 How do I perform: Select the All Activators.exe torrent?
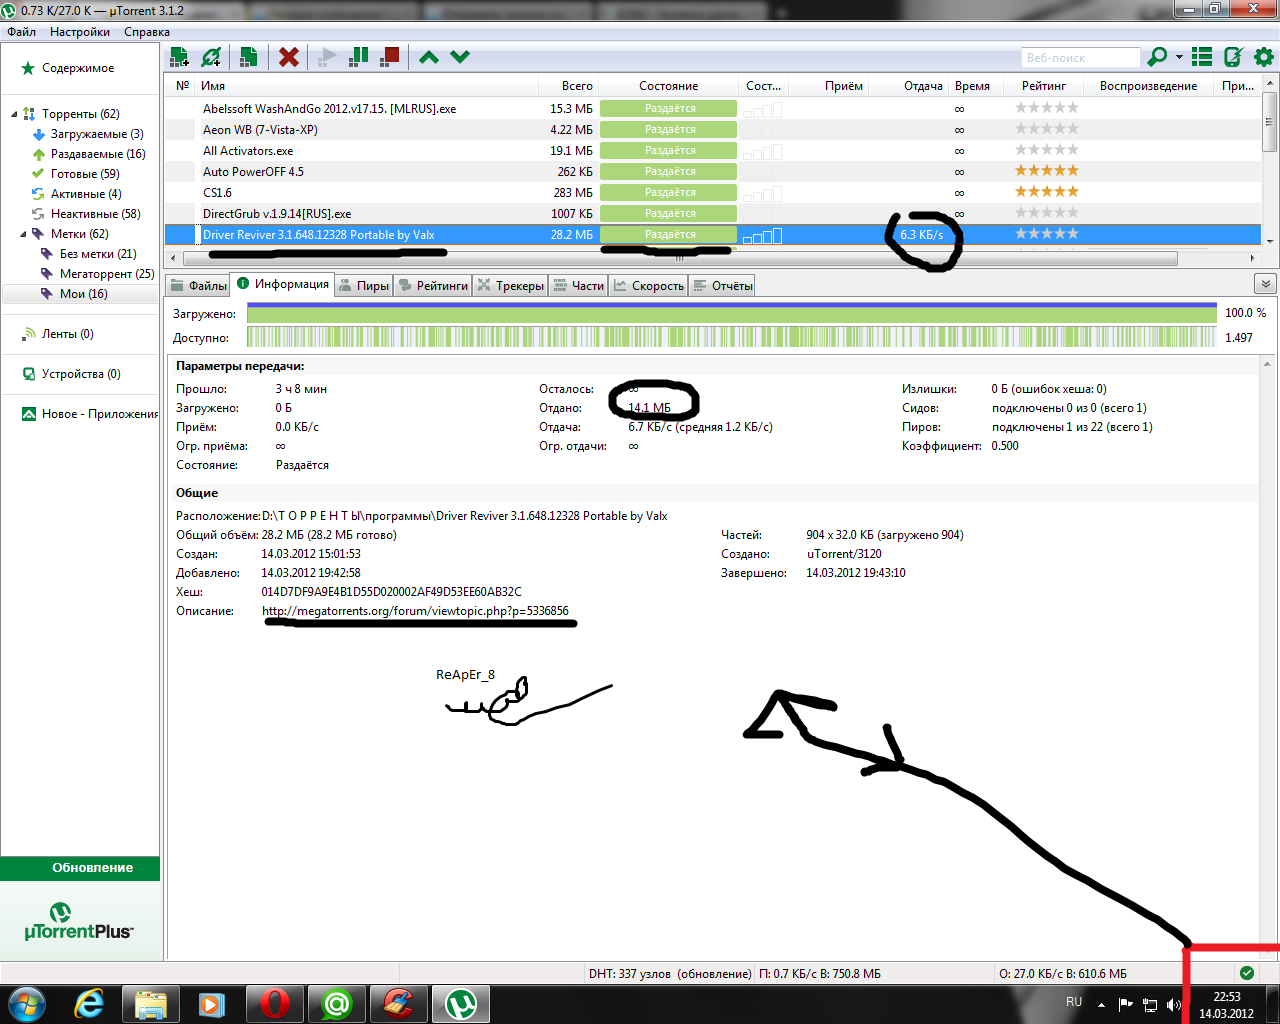(713, 150)
